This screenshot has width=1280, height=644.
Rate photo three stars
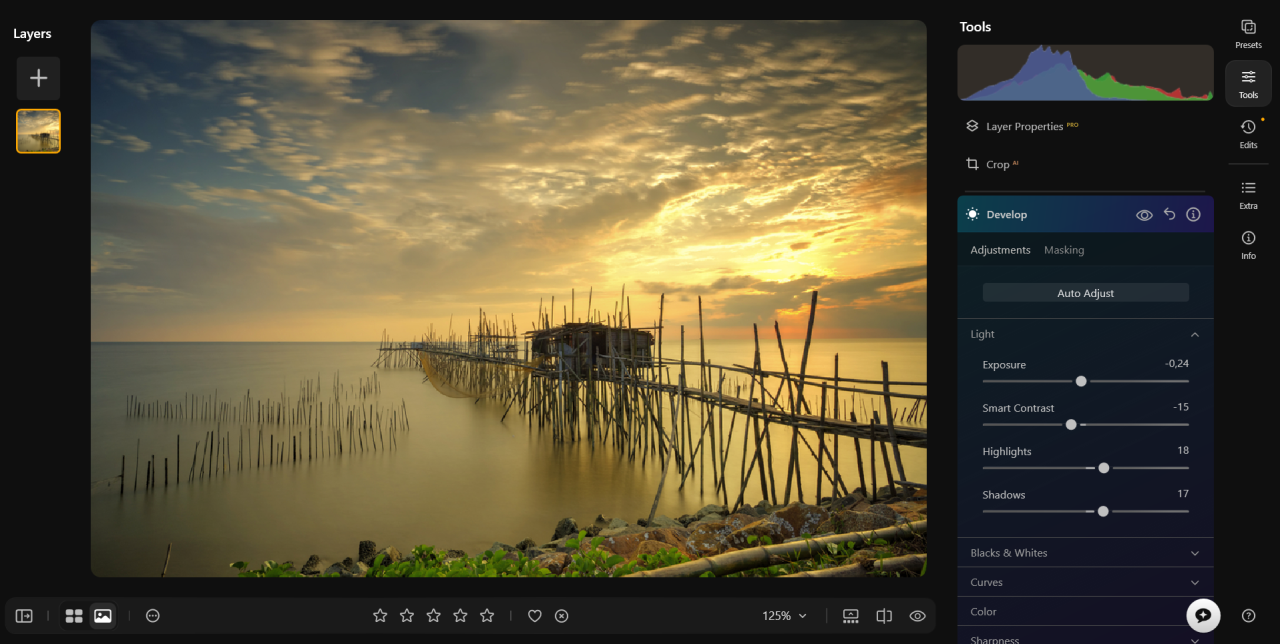(433, 616)
